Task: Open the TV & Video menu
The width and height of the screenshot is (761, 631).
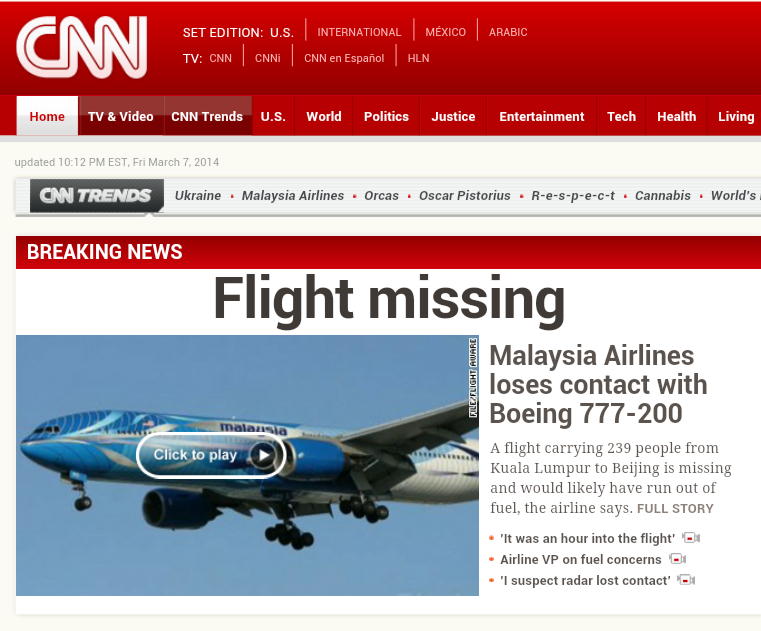Action: pos(120,116)
